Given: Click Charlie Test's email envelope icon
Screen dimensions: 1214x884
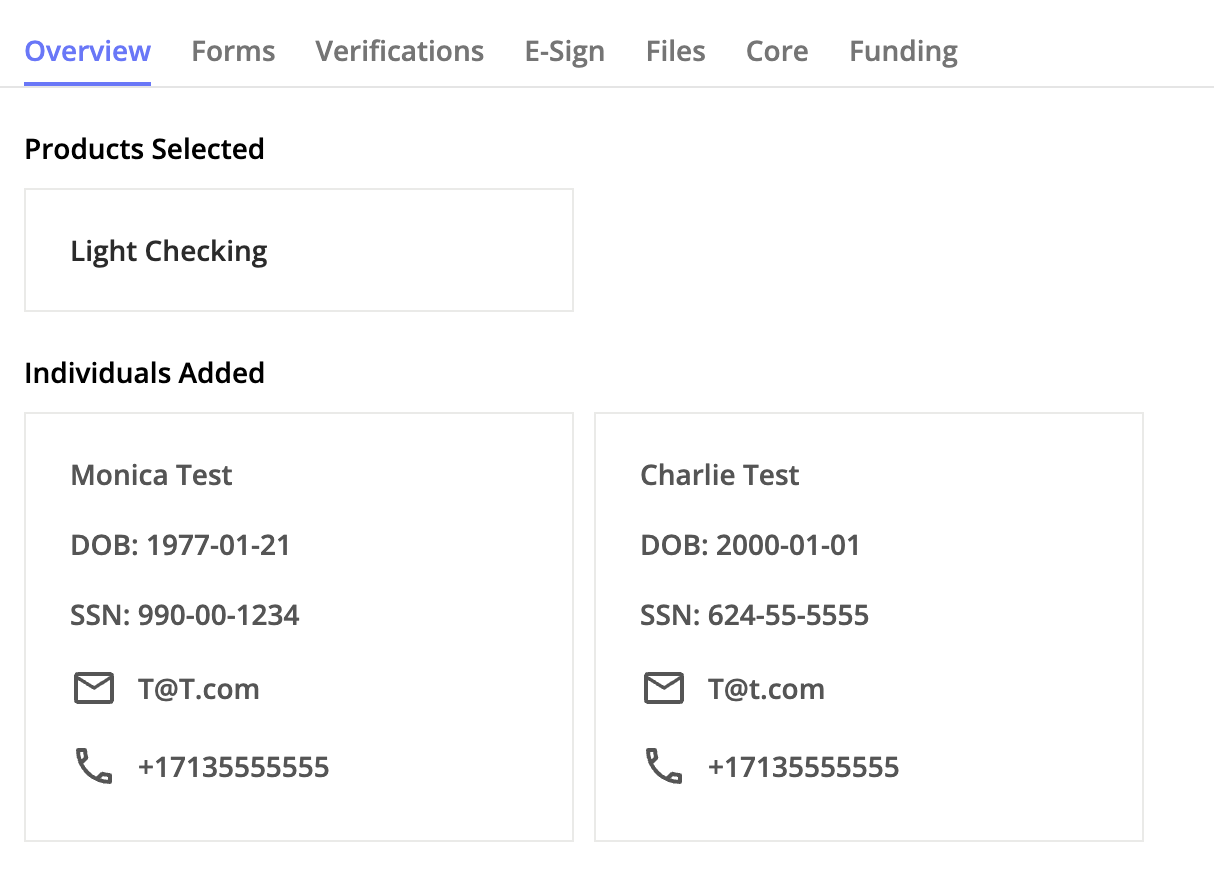Looking at the screenshot, I should click(664, 689).
